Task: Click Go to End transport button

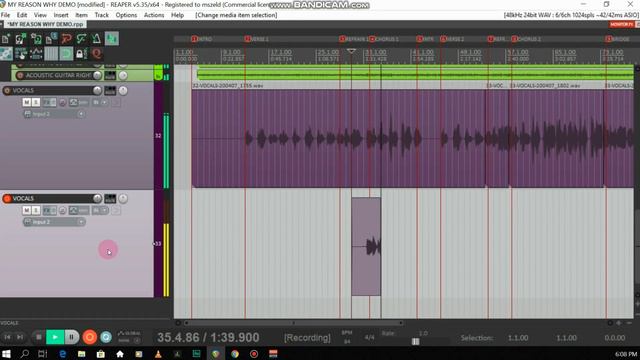Action: click(20, 337)
